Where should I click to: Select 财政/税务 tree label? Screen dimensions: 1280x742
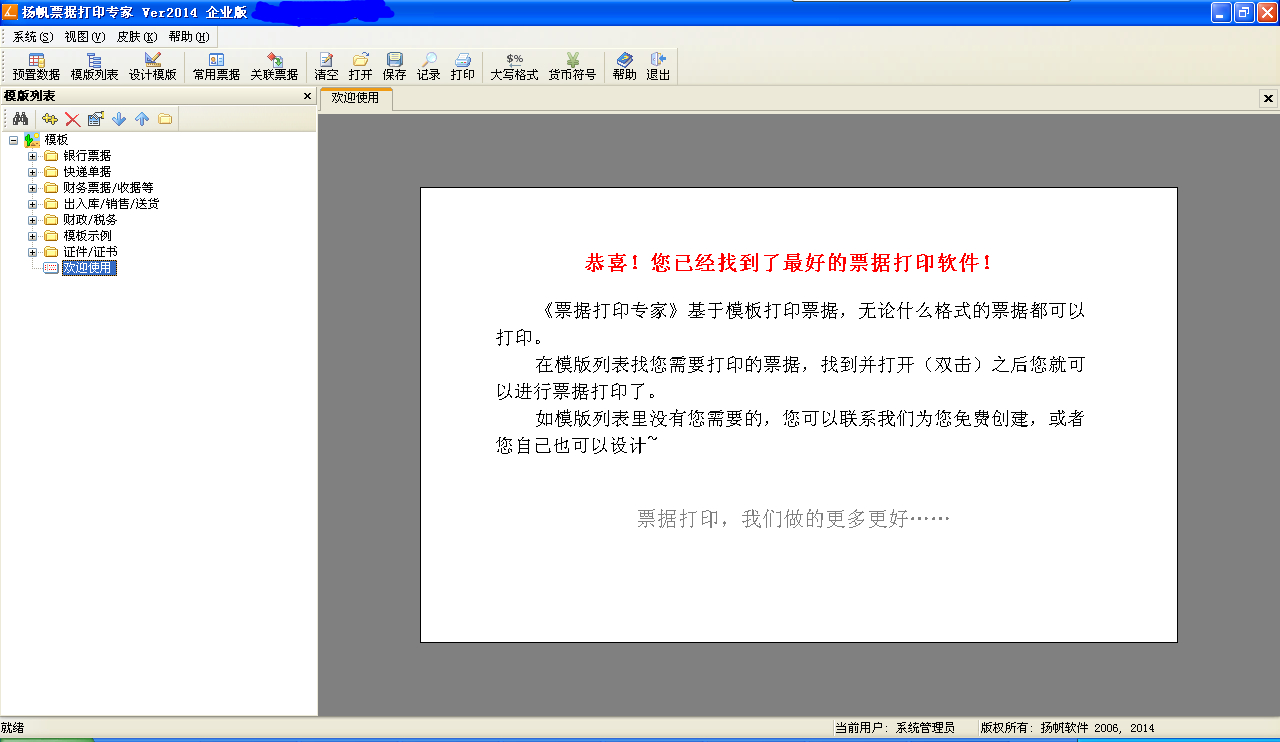(90, 220)
